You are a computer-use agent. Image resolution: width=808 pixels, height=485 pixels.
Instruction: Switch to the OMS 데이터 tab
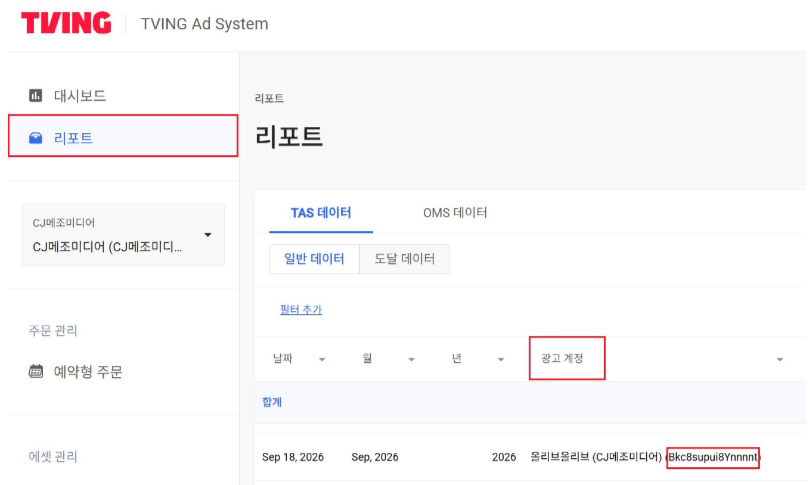[x=455, y=213]
